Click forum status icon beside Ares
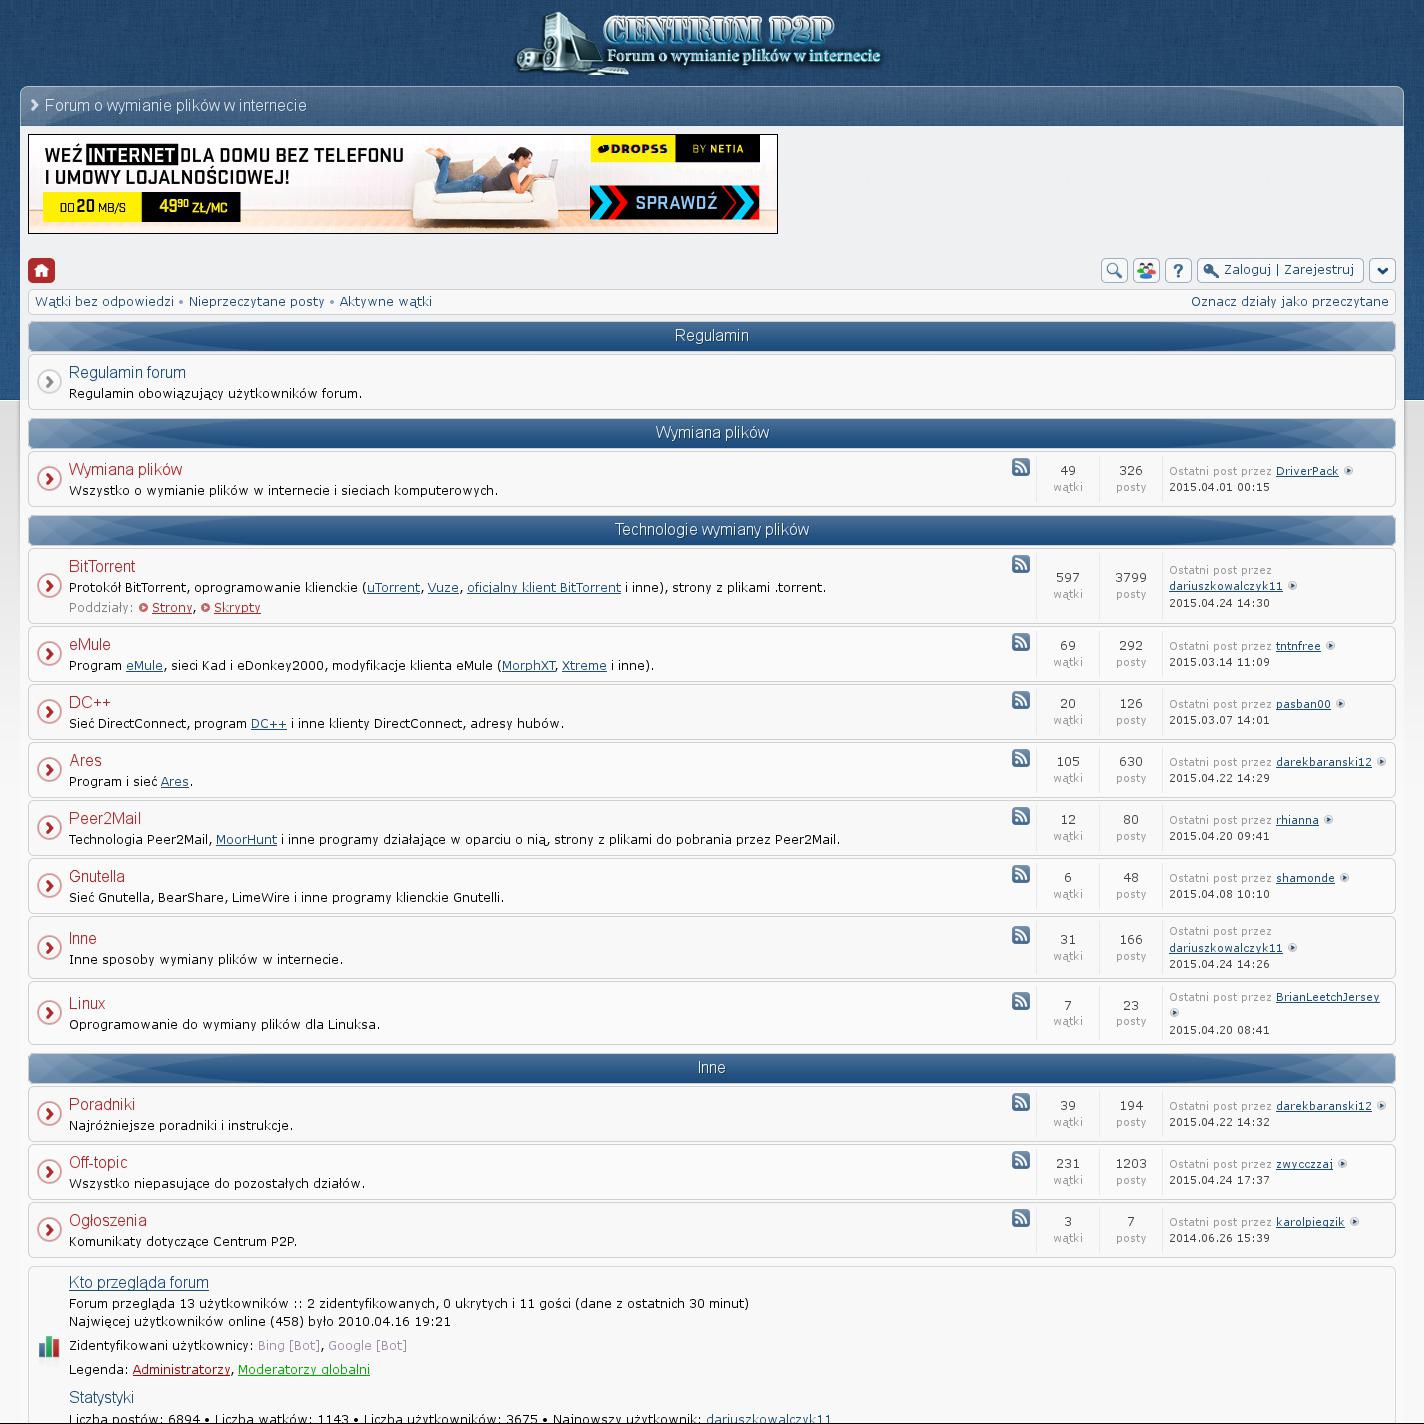The image size is (1424, 1424). 49,769
